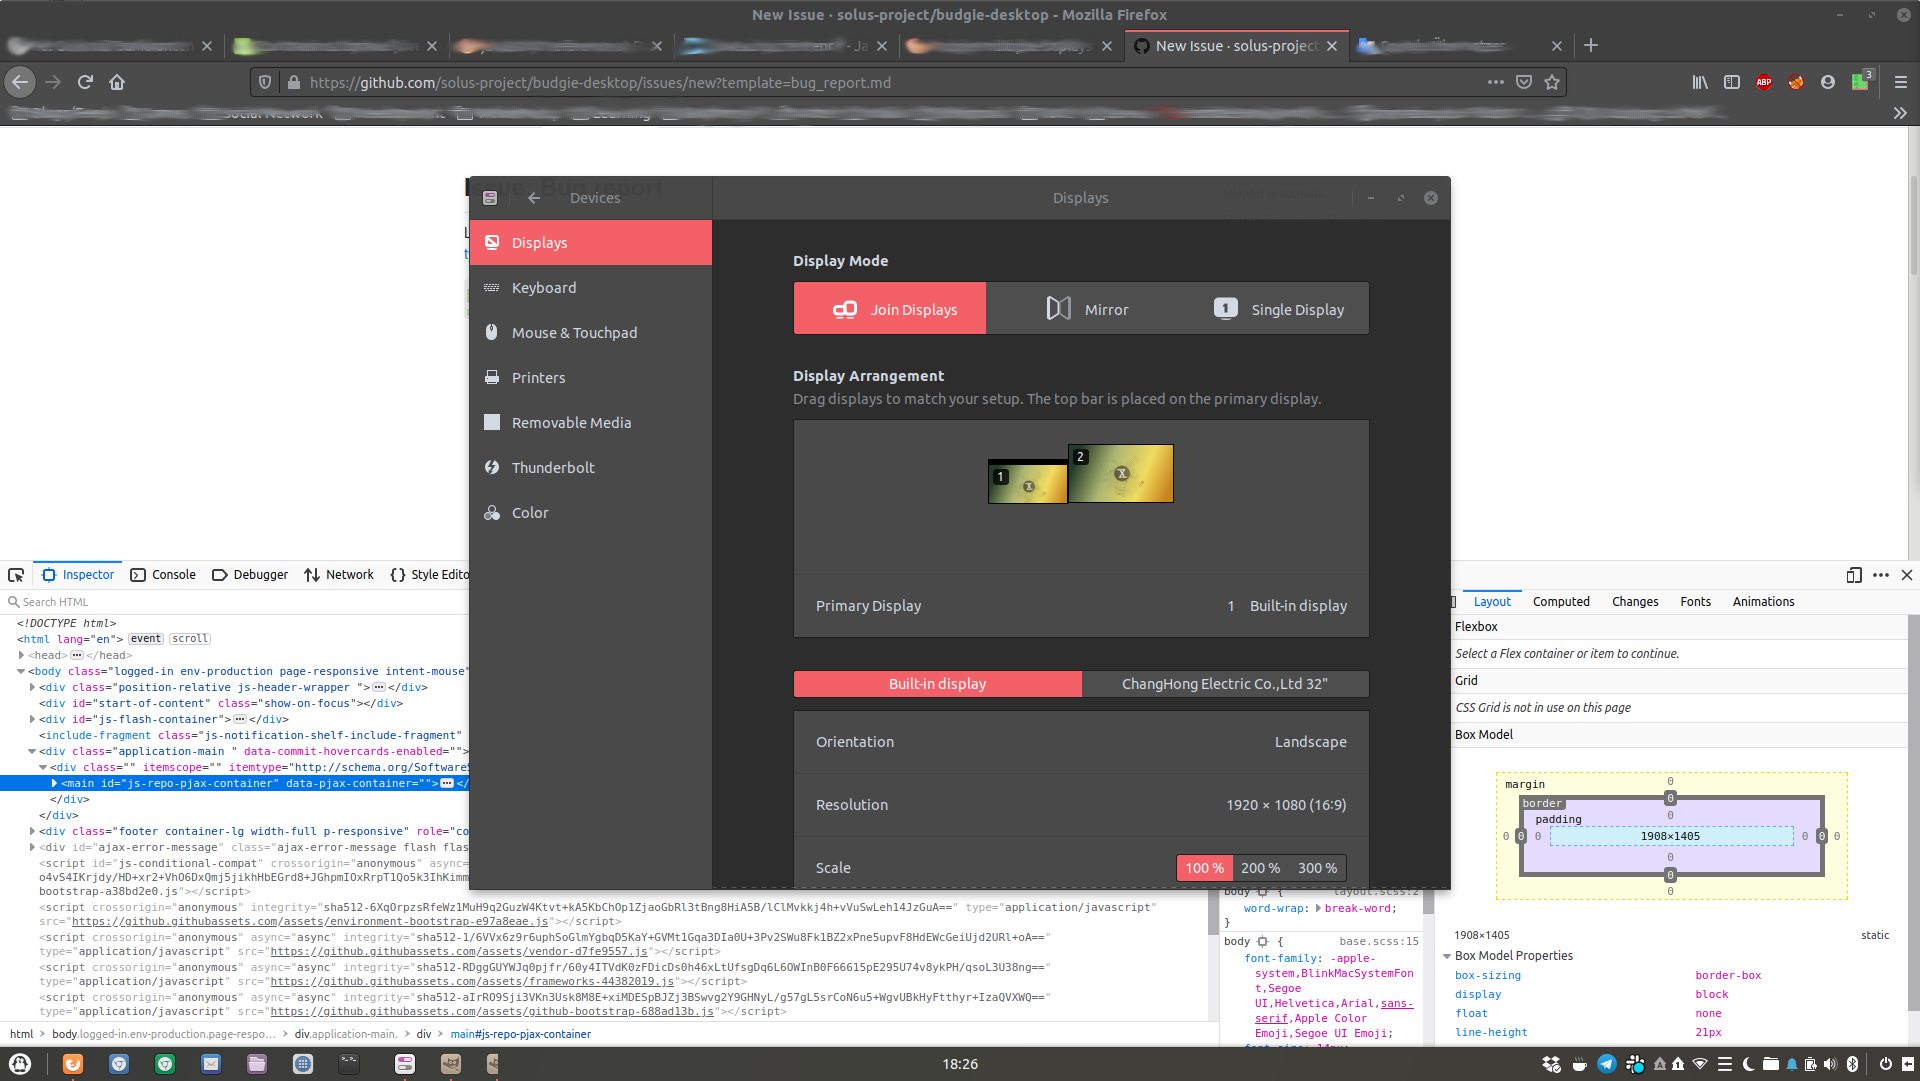Open Keyboard settings in the sidebar
Image resolution: width=1920 pixels, height=1081 pixels.
(545, 287)
